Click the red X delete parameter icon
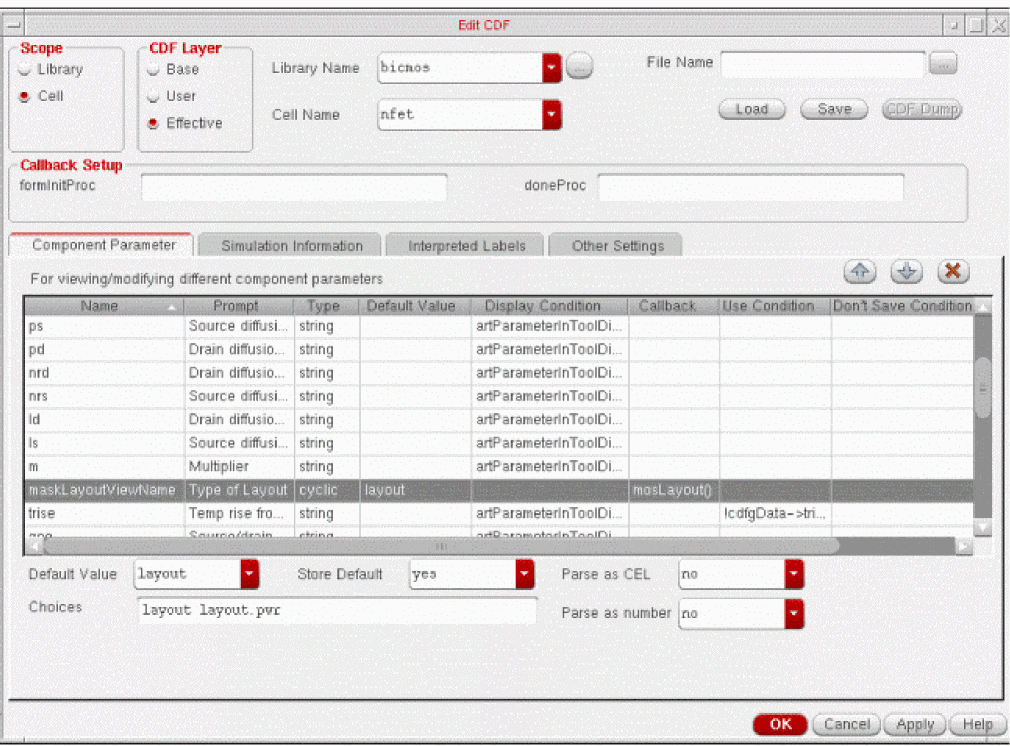 pyautogui.click(x=953, y=272)
